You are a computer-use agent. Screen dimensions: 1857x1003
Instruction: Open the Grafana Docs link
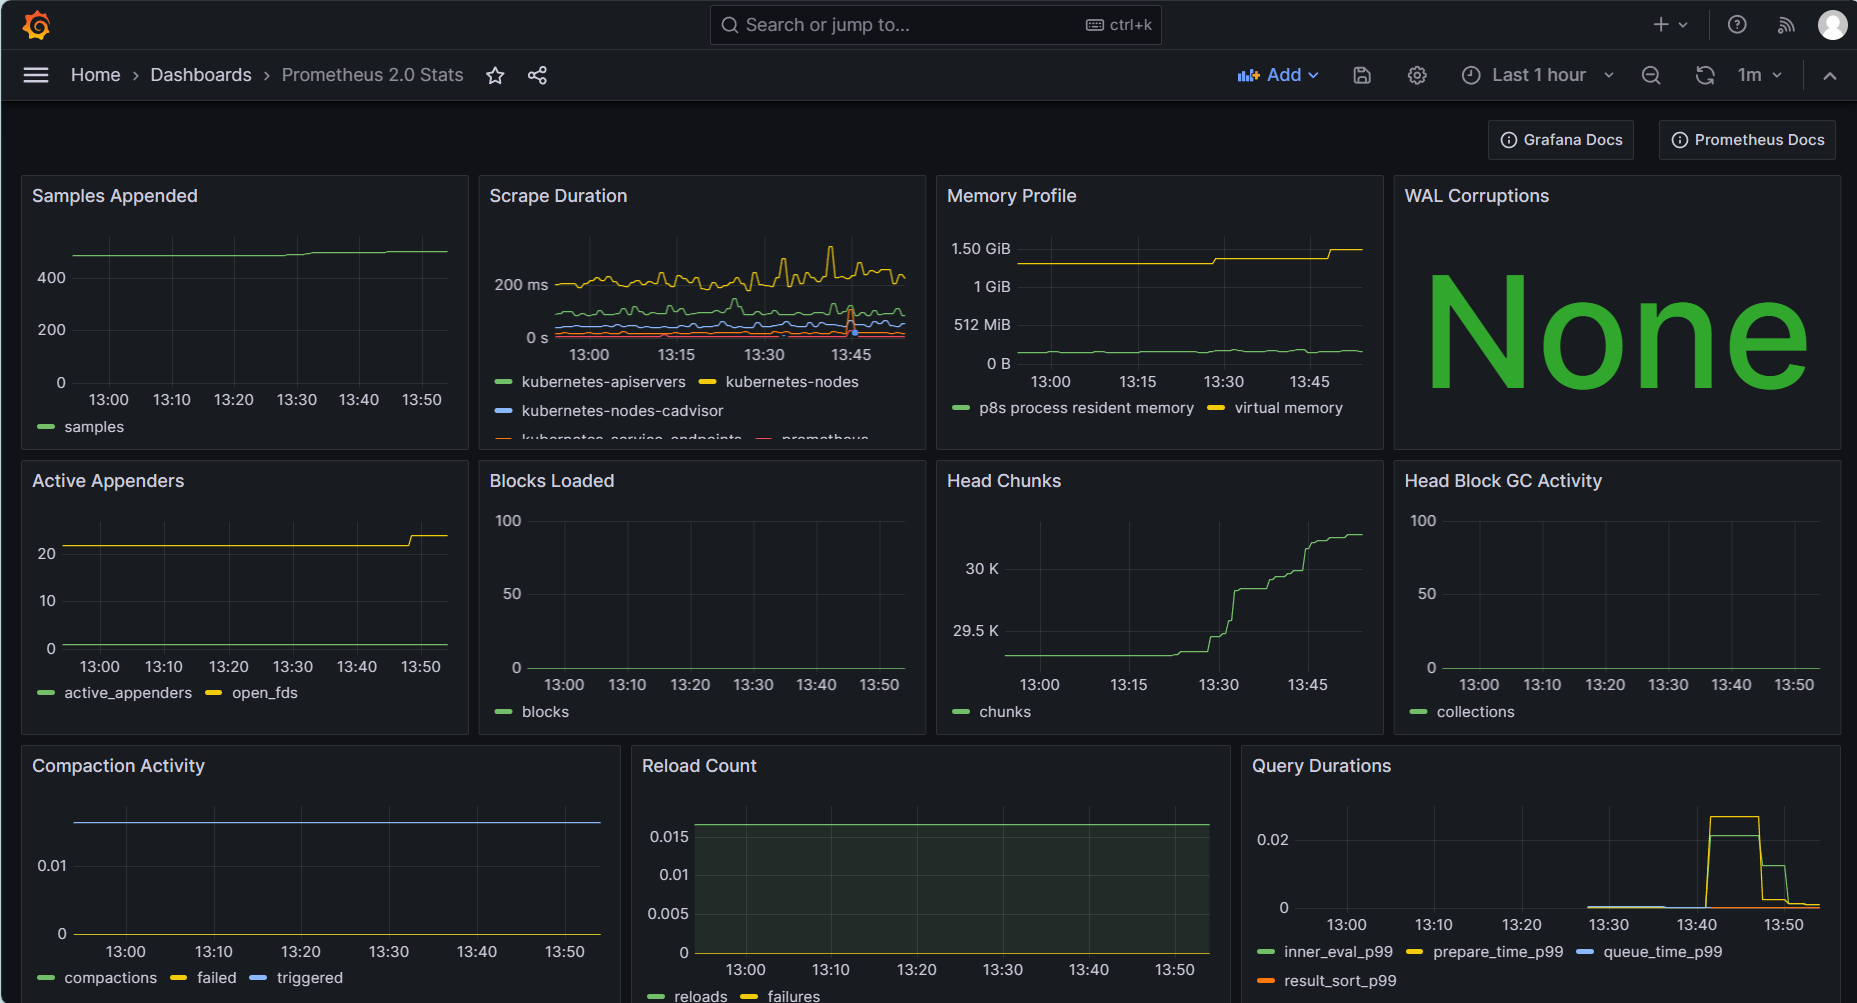[1561, 140]
